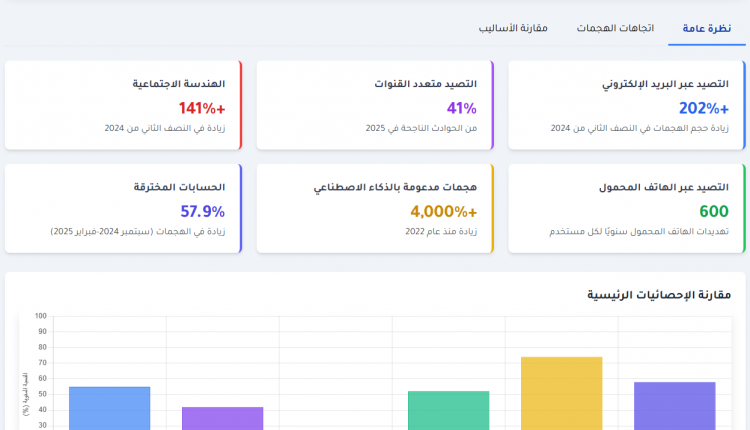Click the indigo chart bar
Screen dimensions: 750x430
coord(674,406)
